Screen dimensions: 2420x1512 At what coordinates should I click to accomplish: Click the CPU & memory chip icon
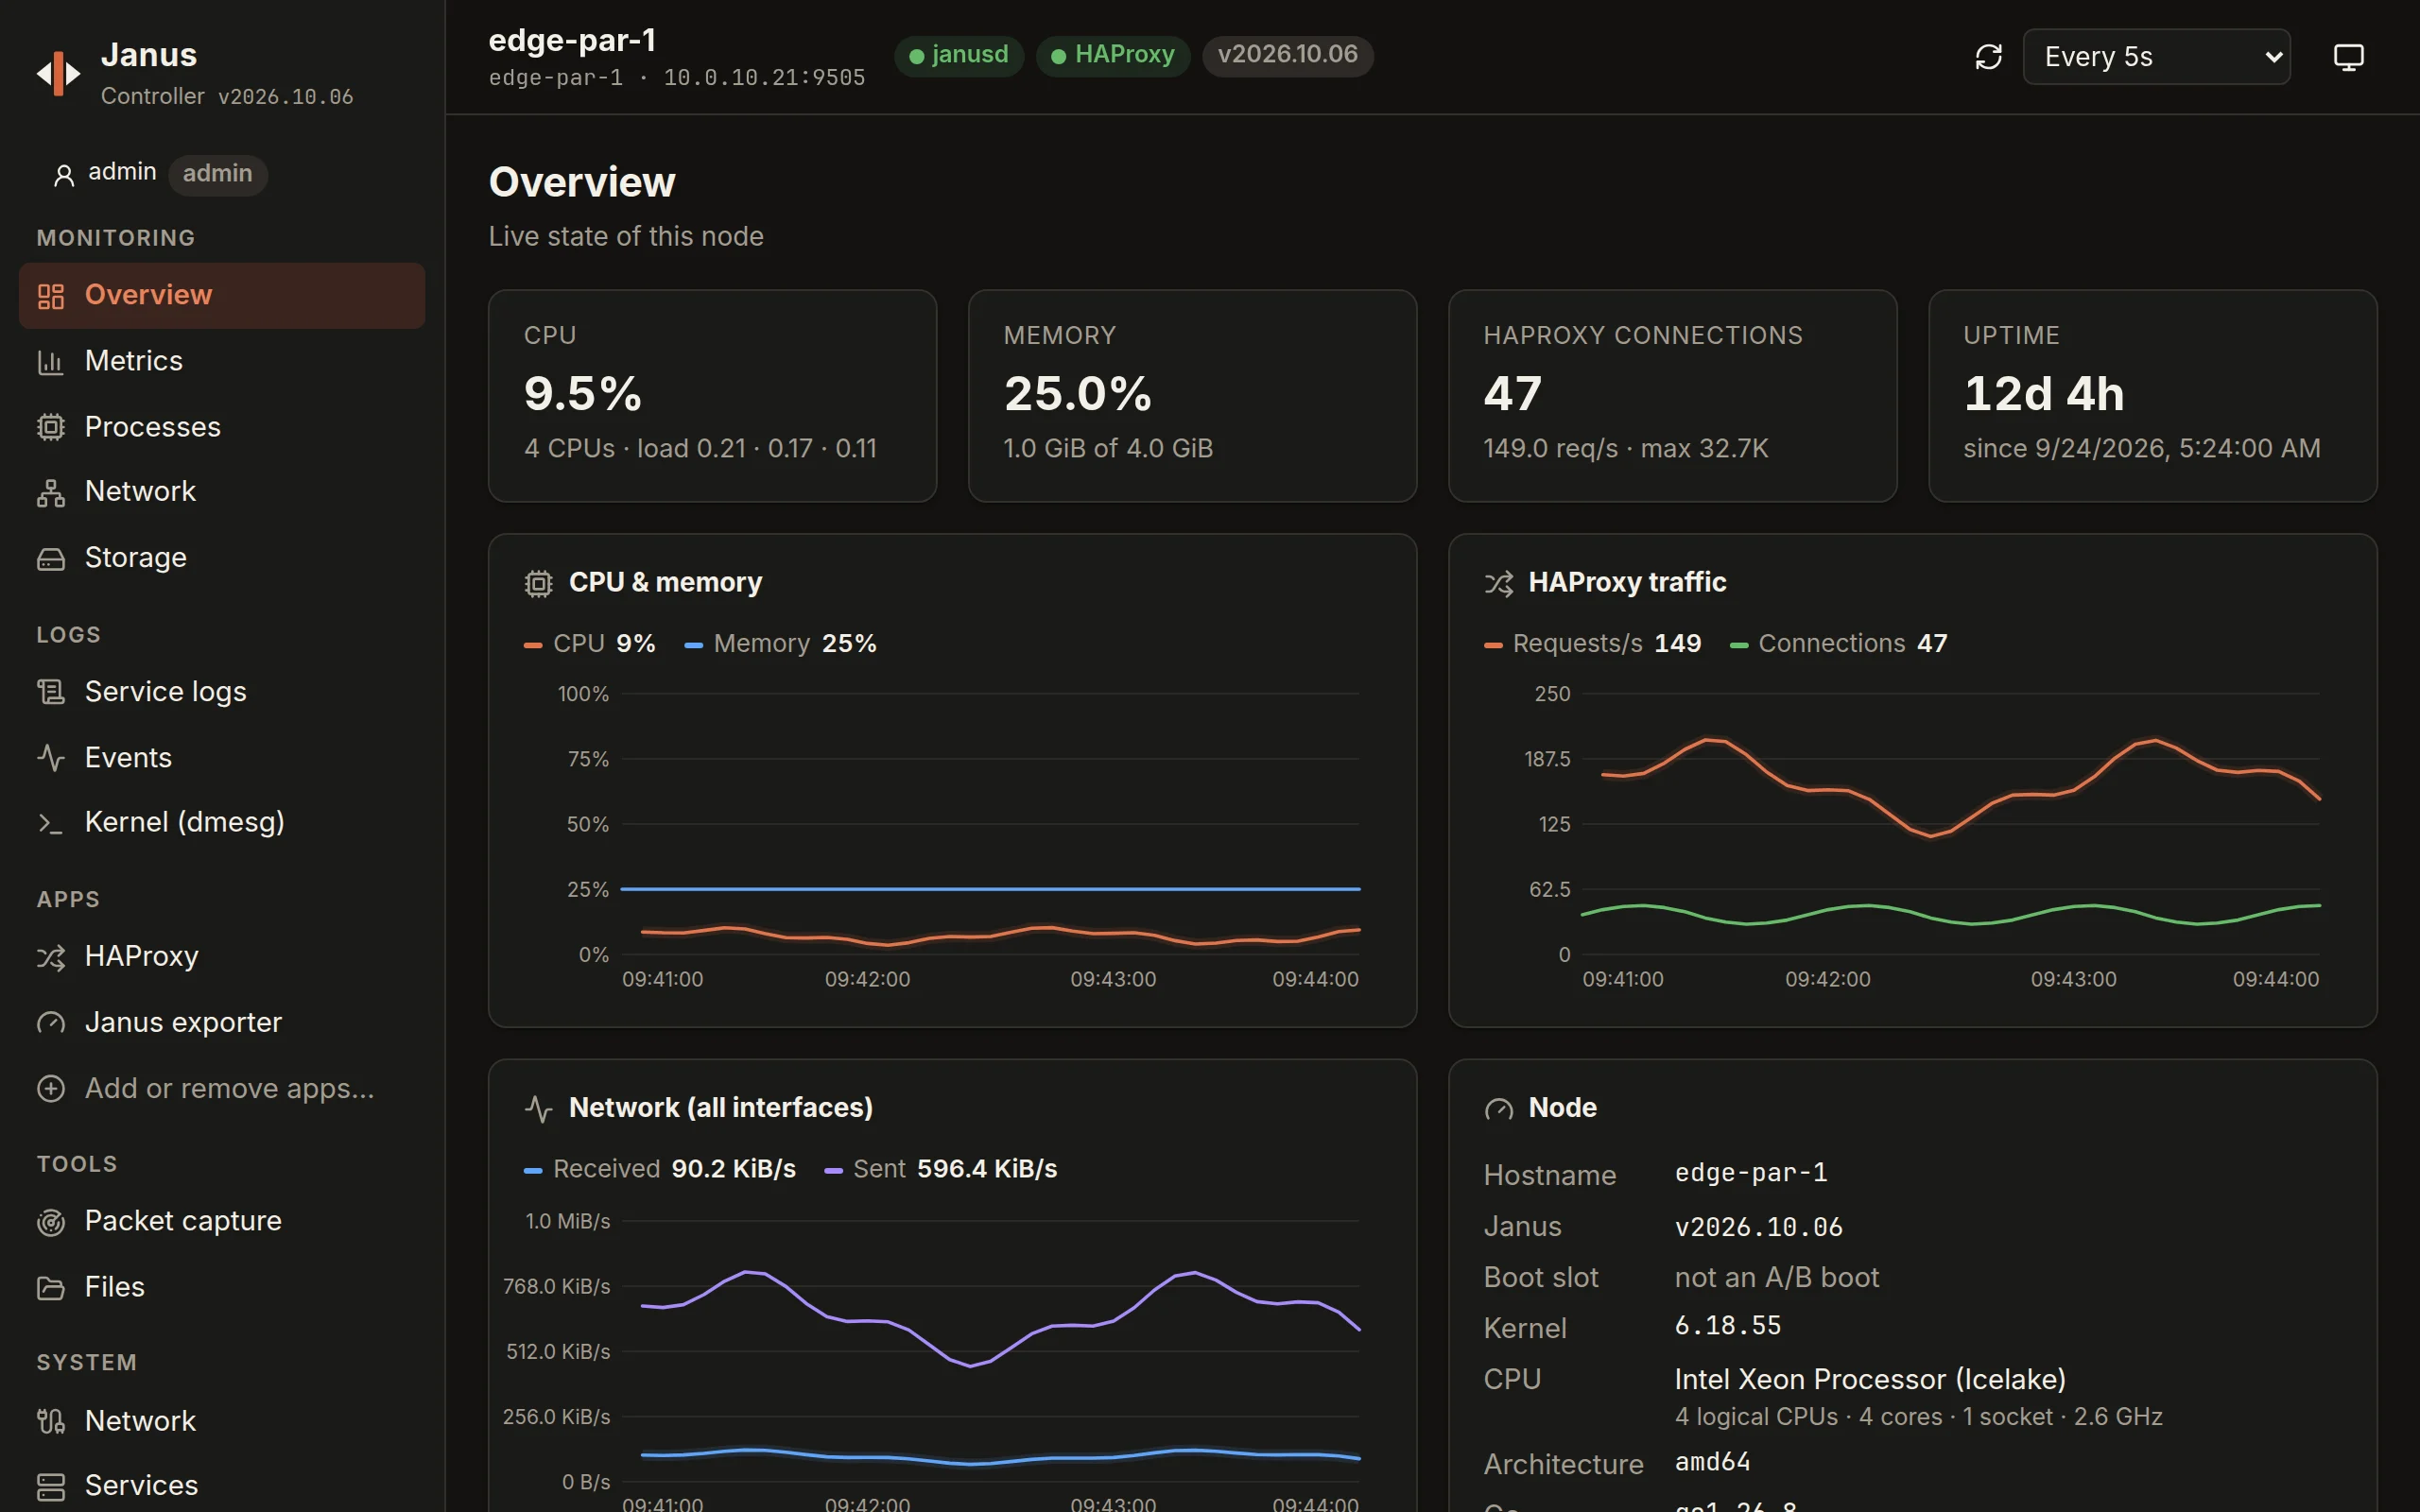[x=538, y=583]
